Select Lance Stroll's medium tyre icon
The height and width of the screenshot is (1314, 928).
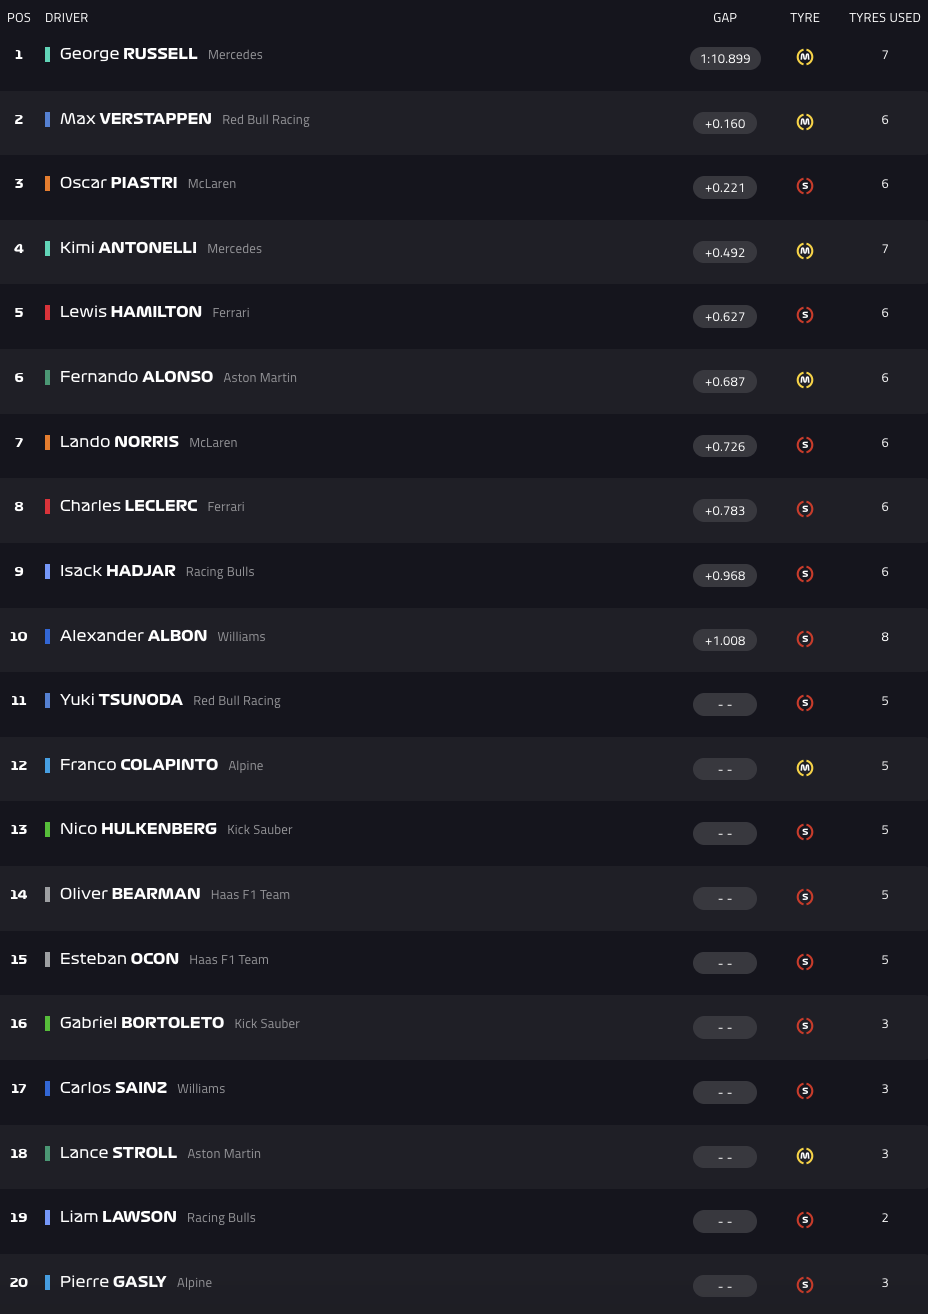click(x=805, y=1156)
